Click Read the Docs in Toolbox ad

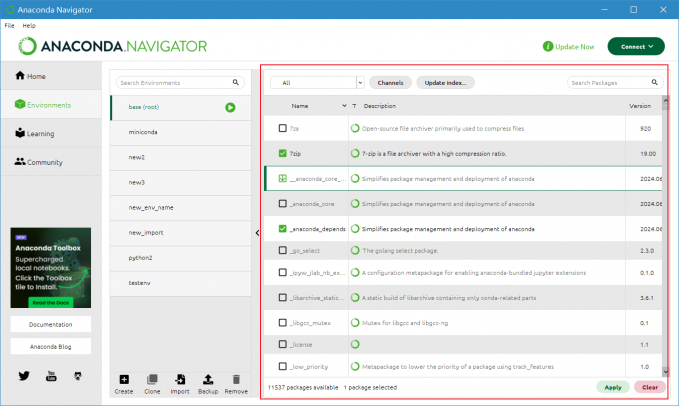point(51,303)
